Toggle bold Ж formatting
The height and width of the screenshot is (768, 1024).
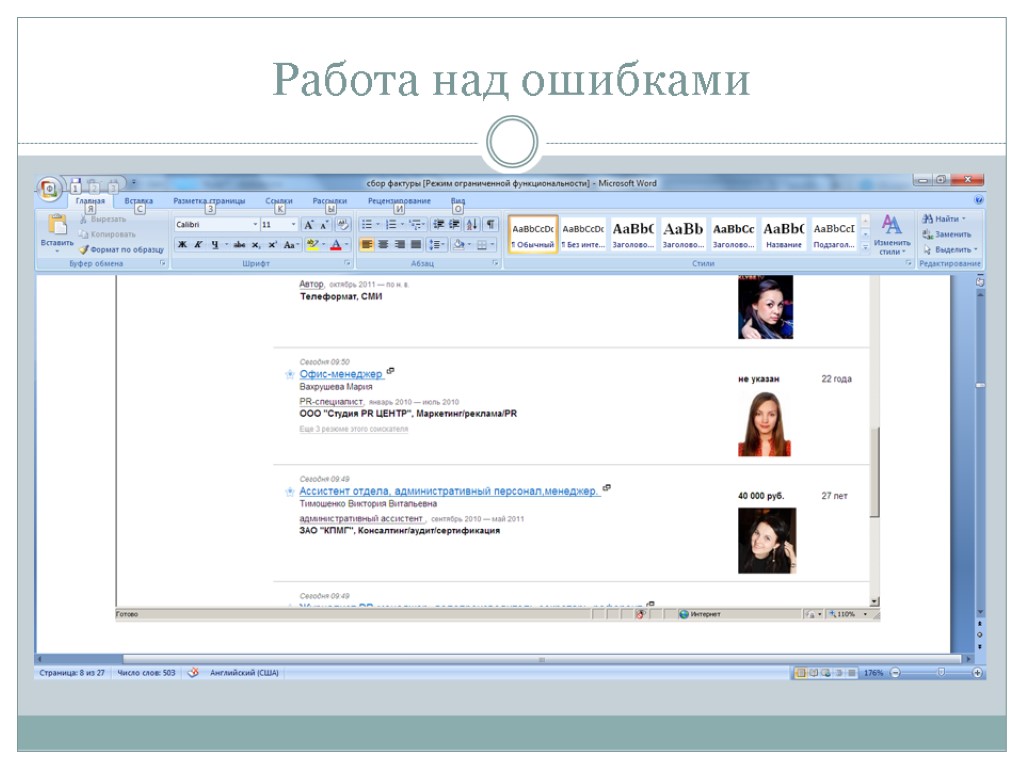pyautogui.click(x=182, y=245)
